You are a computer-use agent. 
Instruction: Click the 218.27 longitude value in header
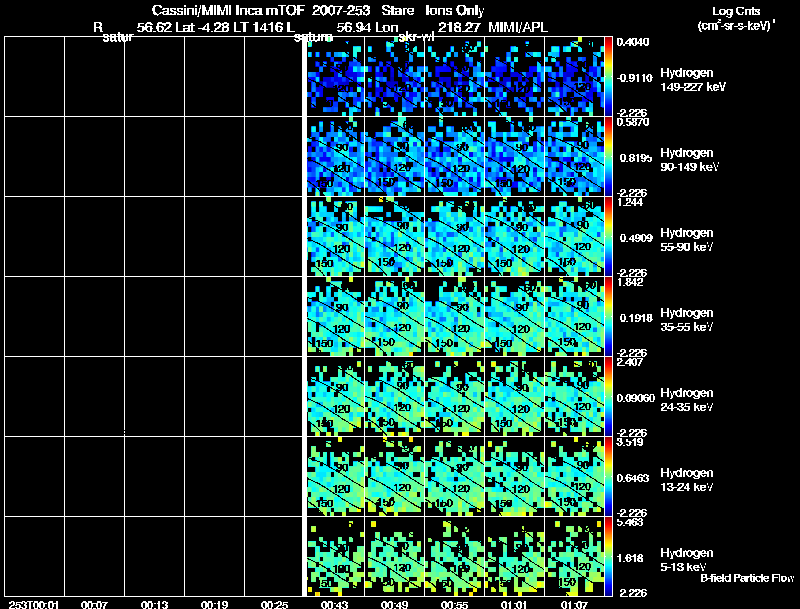[459, 27]
